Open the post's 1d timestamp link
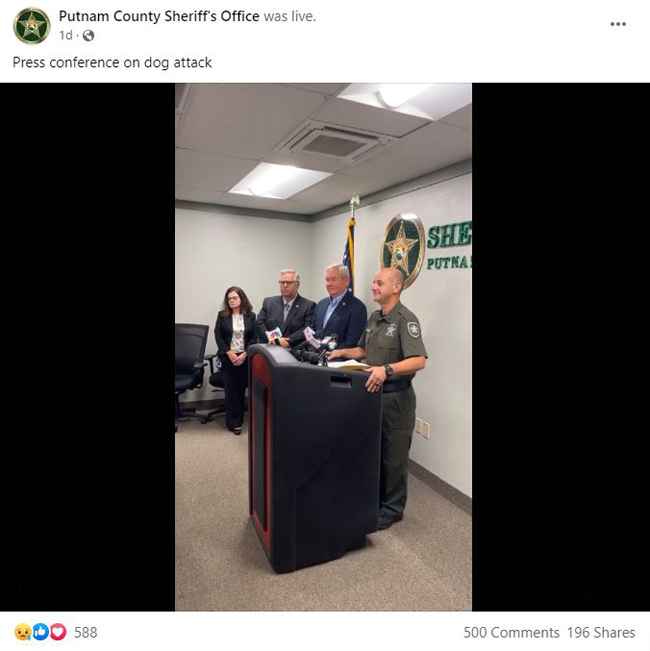650x651 pixels. tap(66, 35)
